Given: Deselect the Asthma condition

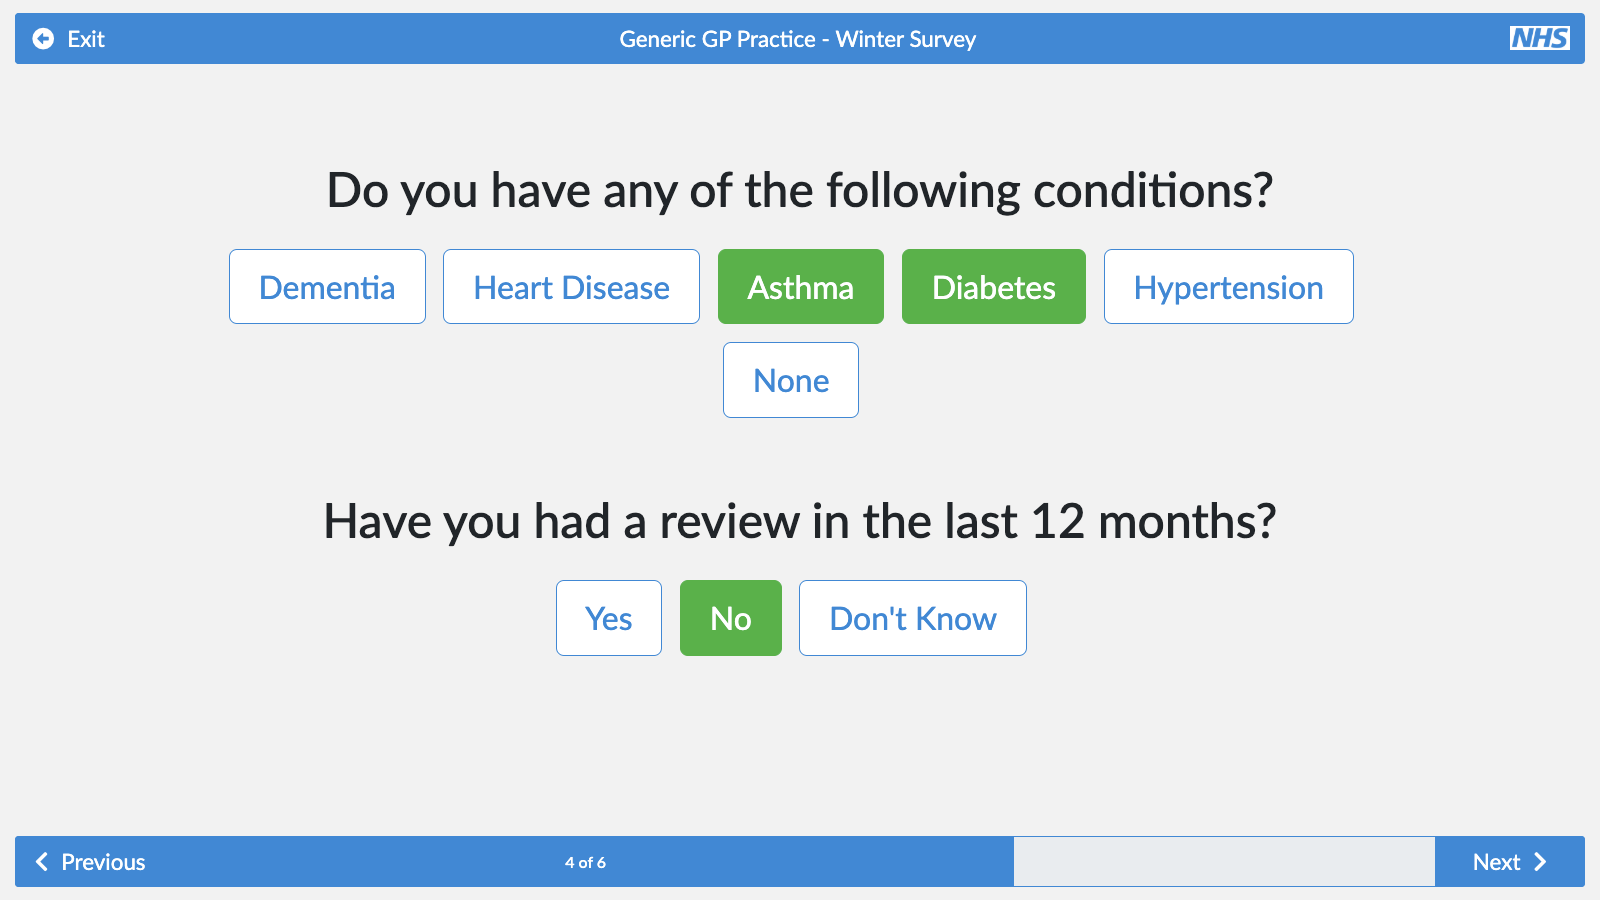Looking at the screenshot, I should [x=800, y=287].
